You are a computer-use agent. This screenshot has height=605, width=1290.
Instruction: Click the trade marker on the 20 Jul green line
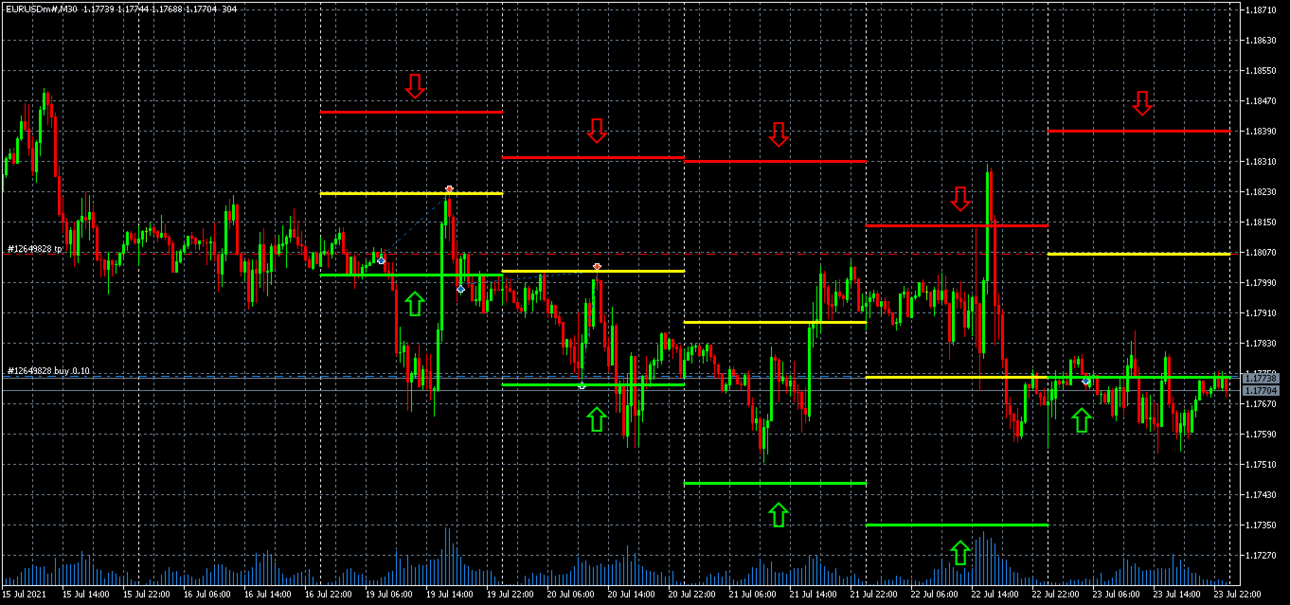pos(582,386)
